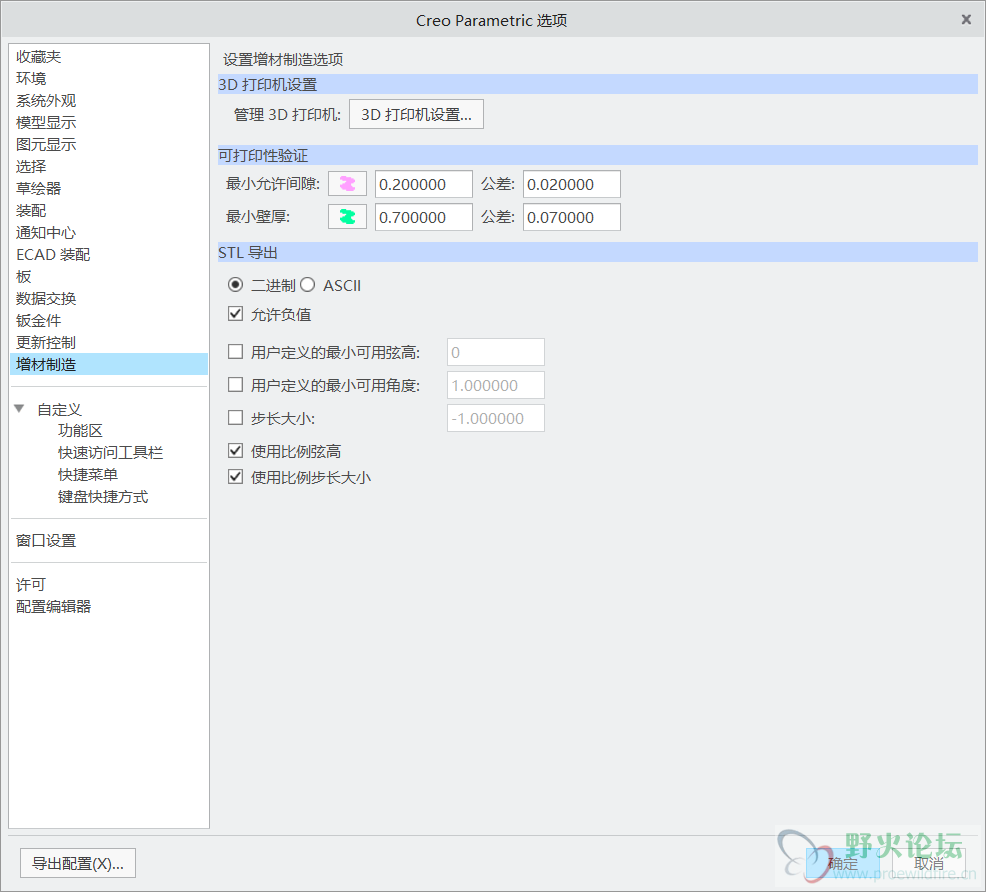Open the 板 category
This screenshot has height=892, width=986.
109,277
